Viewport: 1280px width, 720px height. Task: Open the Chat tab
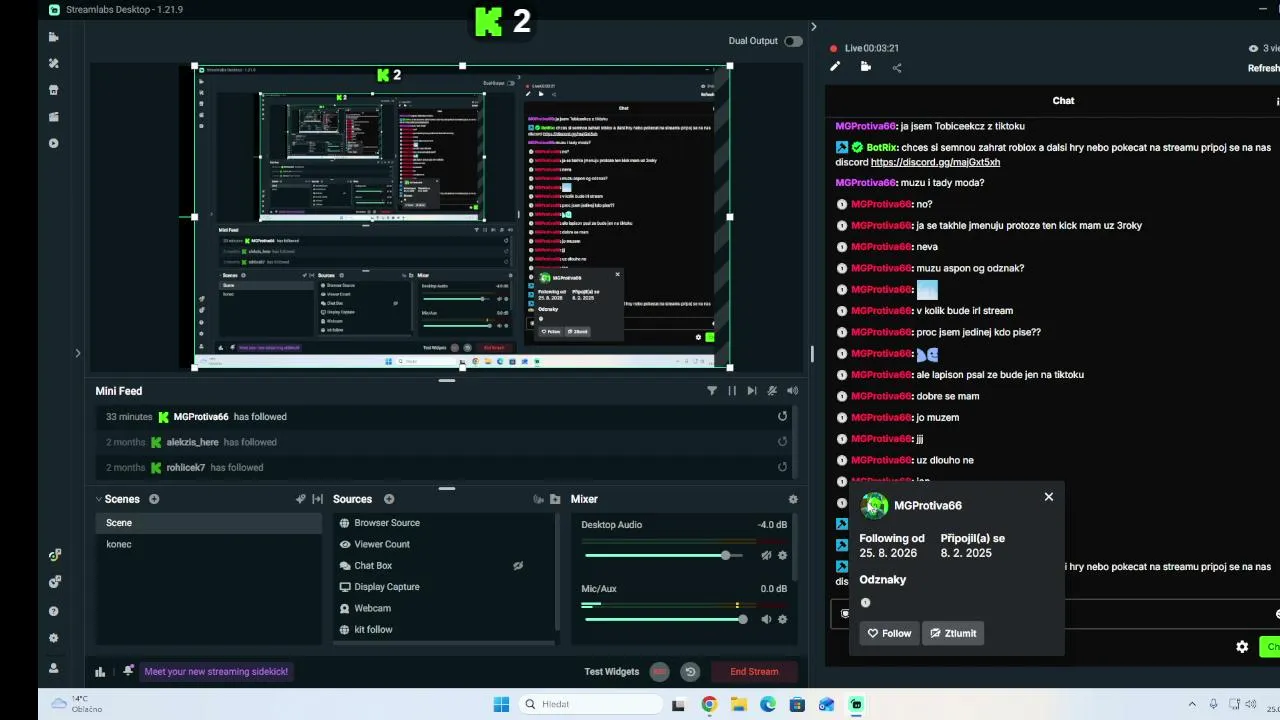click(x=1063, y=101)
